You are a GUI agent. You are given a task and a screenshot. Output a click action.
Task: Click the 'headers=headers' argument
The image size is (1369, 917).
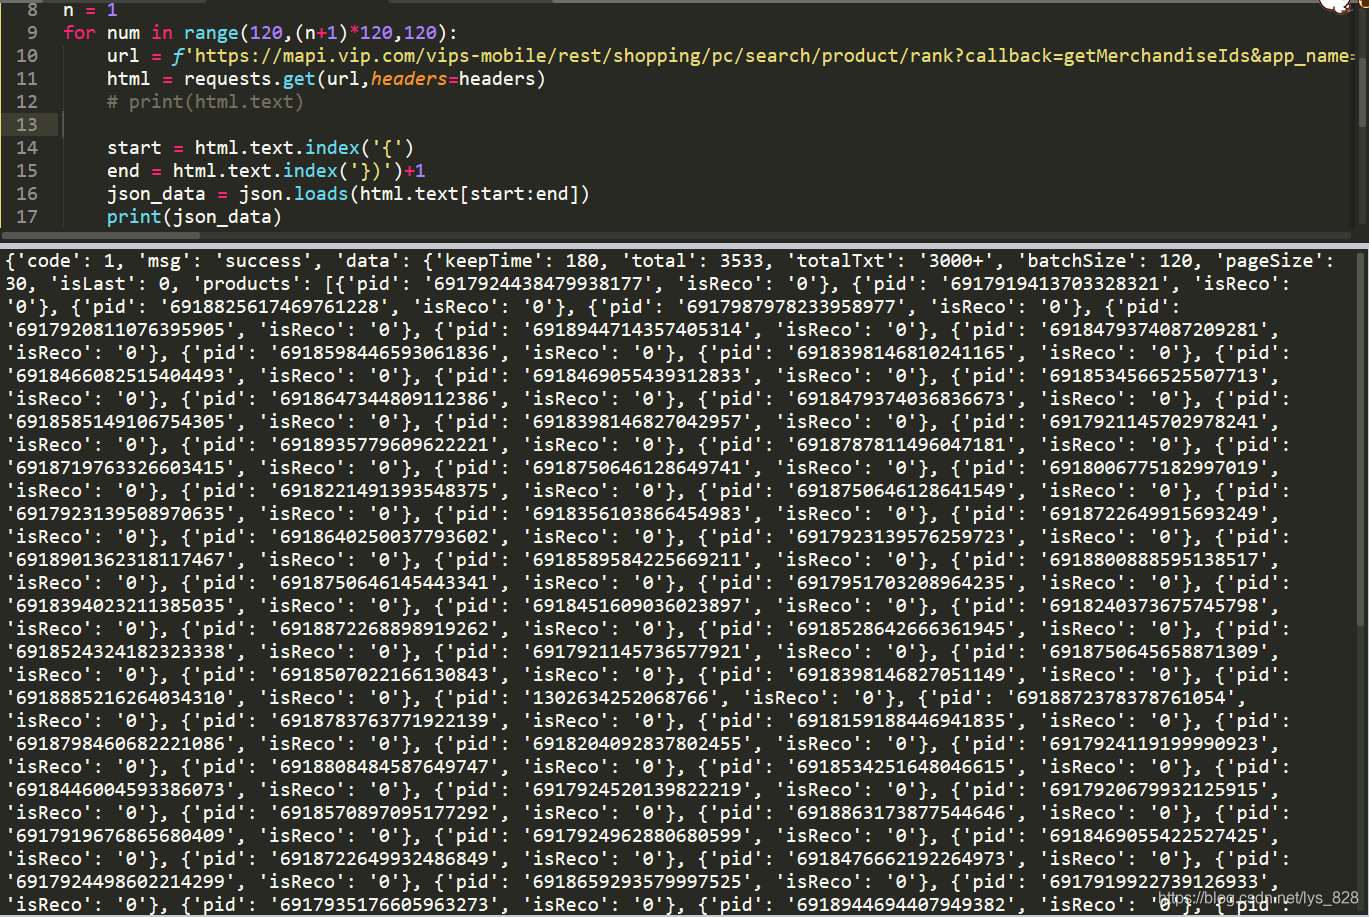[454, 79]
